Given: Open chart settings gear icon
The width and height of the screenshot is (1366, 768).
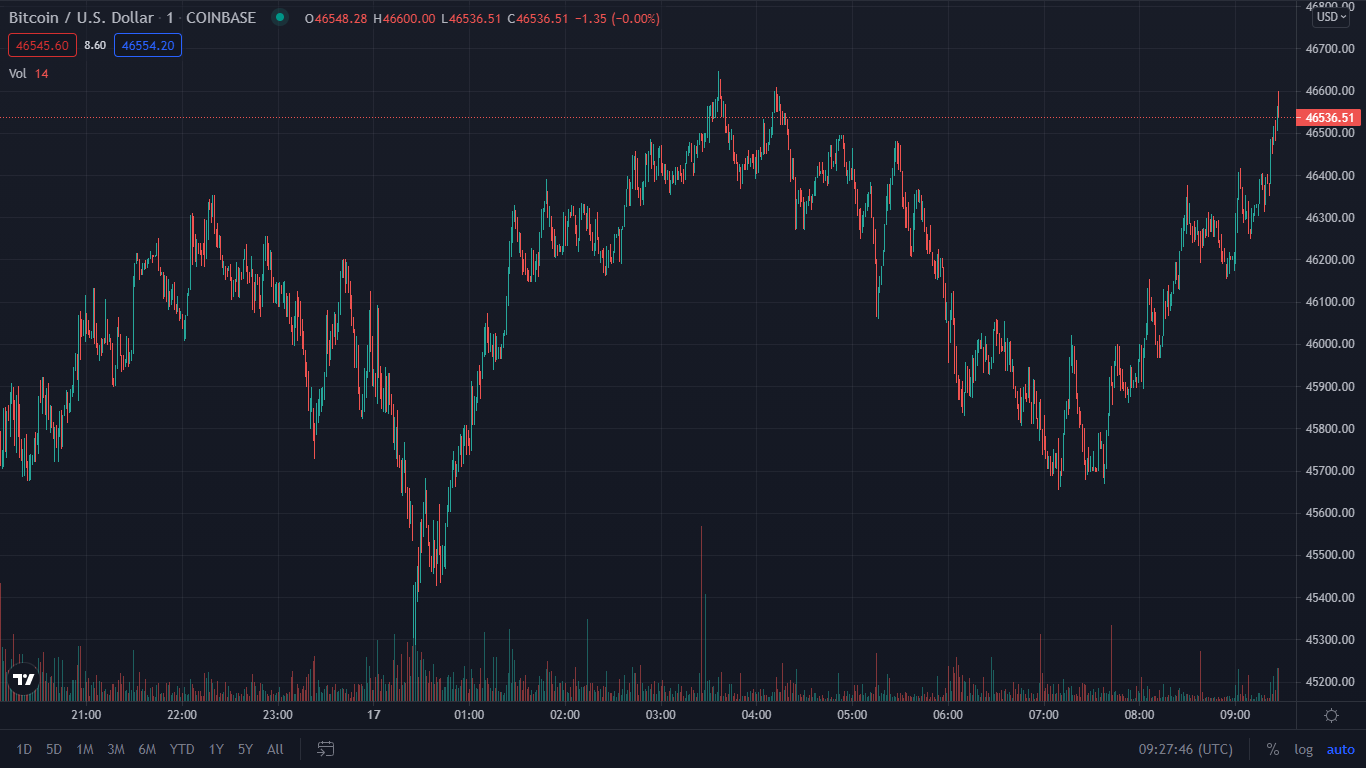Looking at the screenshot, I should click(x=1331, y=715).
